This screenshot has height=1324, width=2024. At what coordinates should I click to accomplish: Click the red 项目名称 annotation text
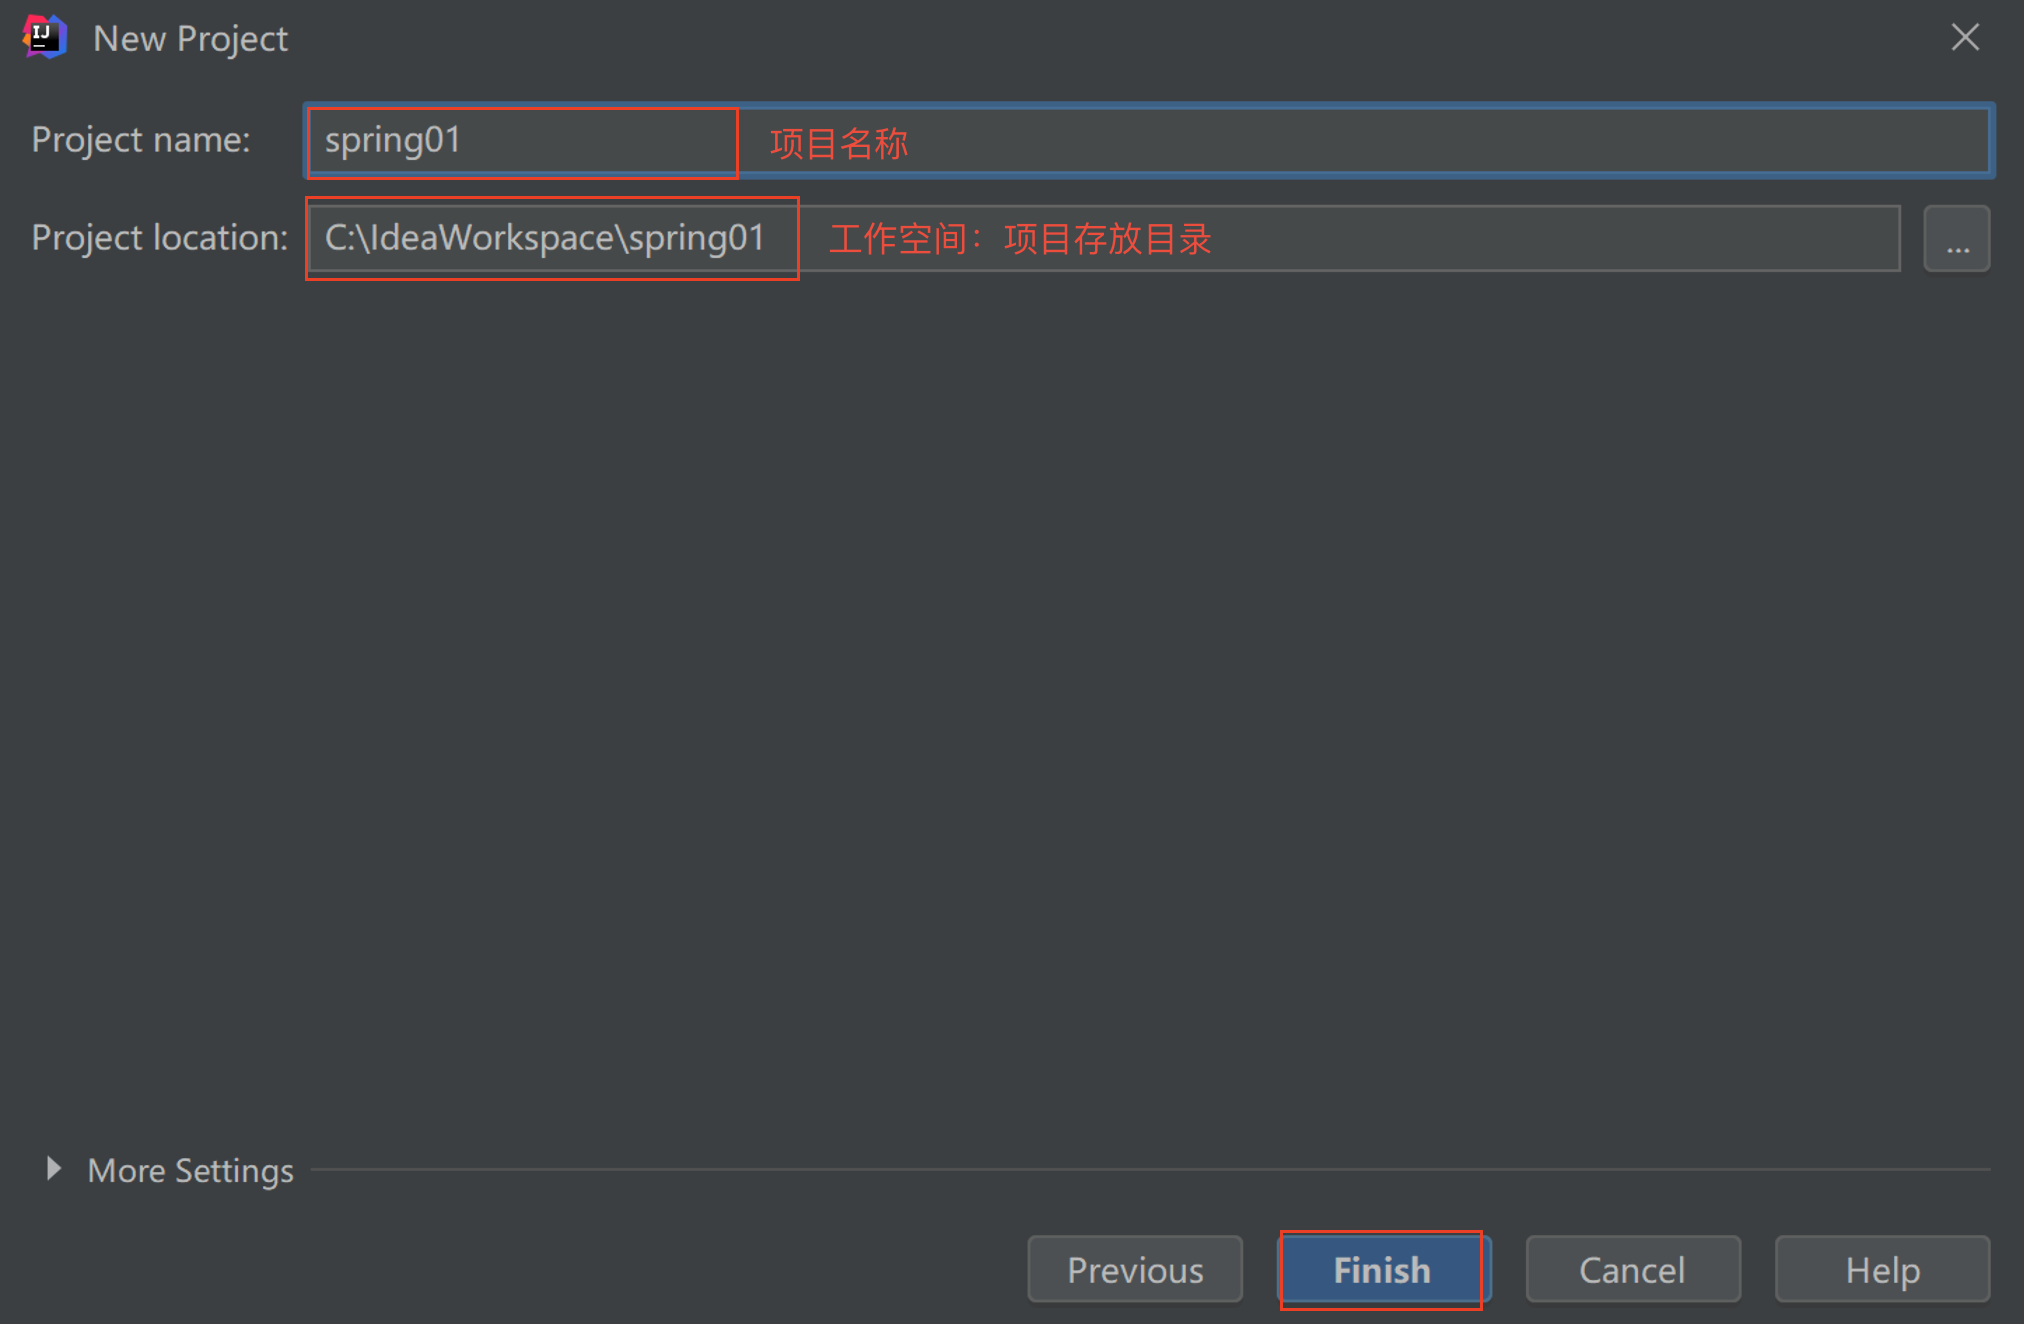[838, 143]
